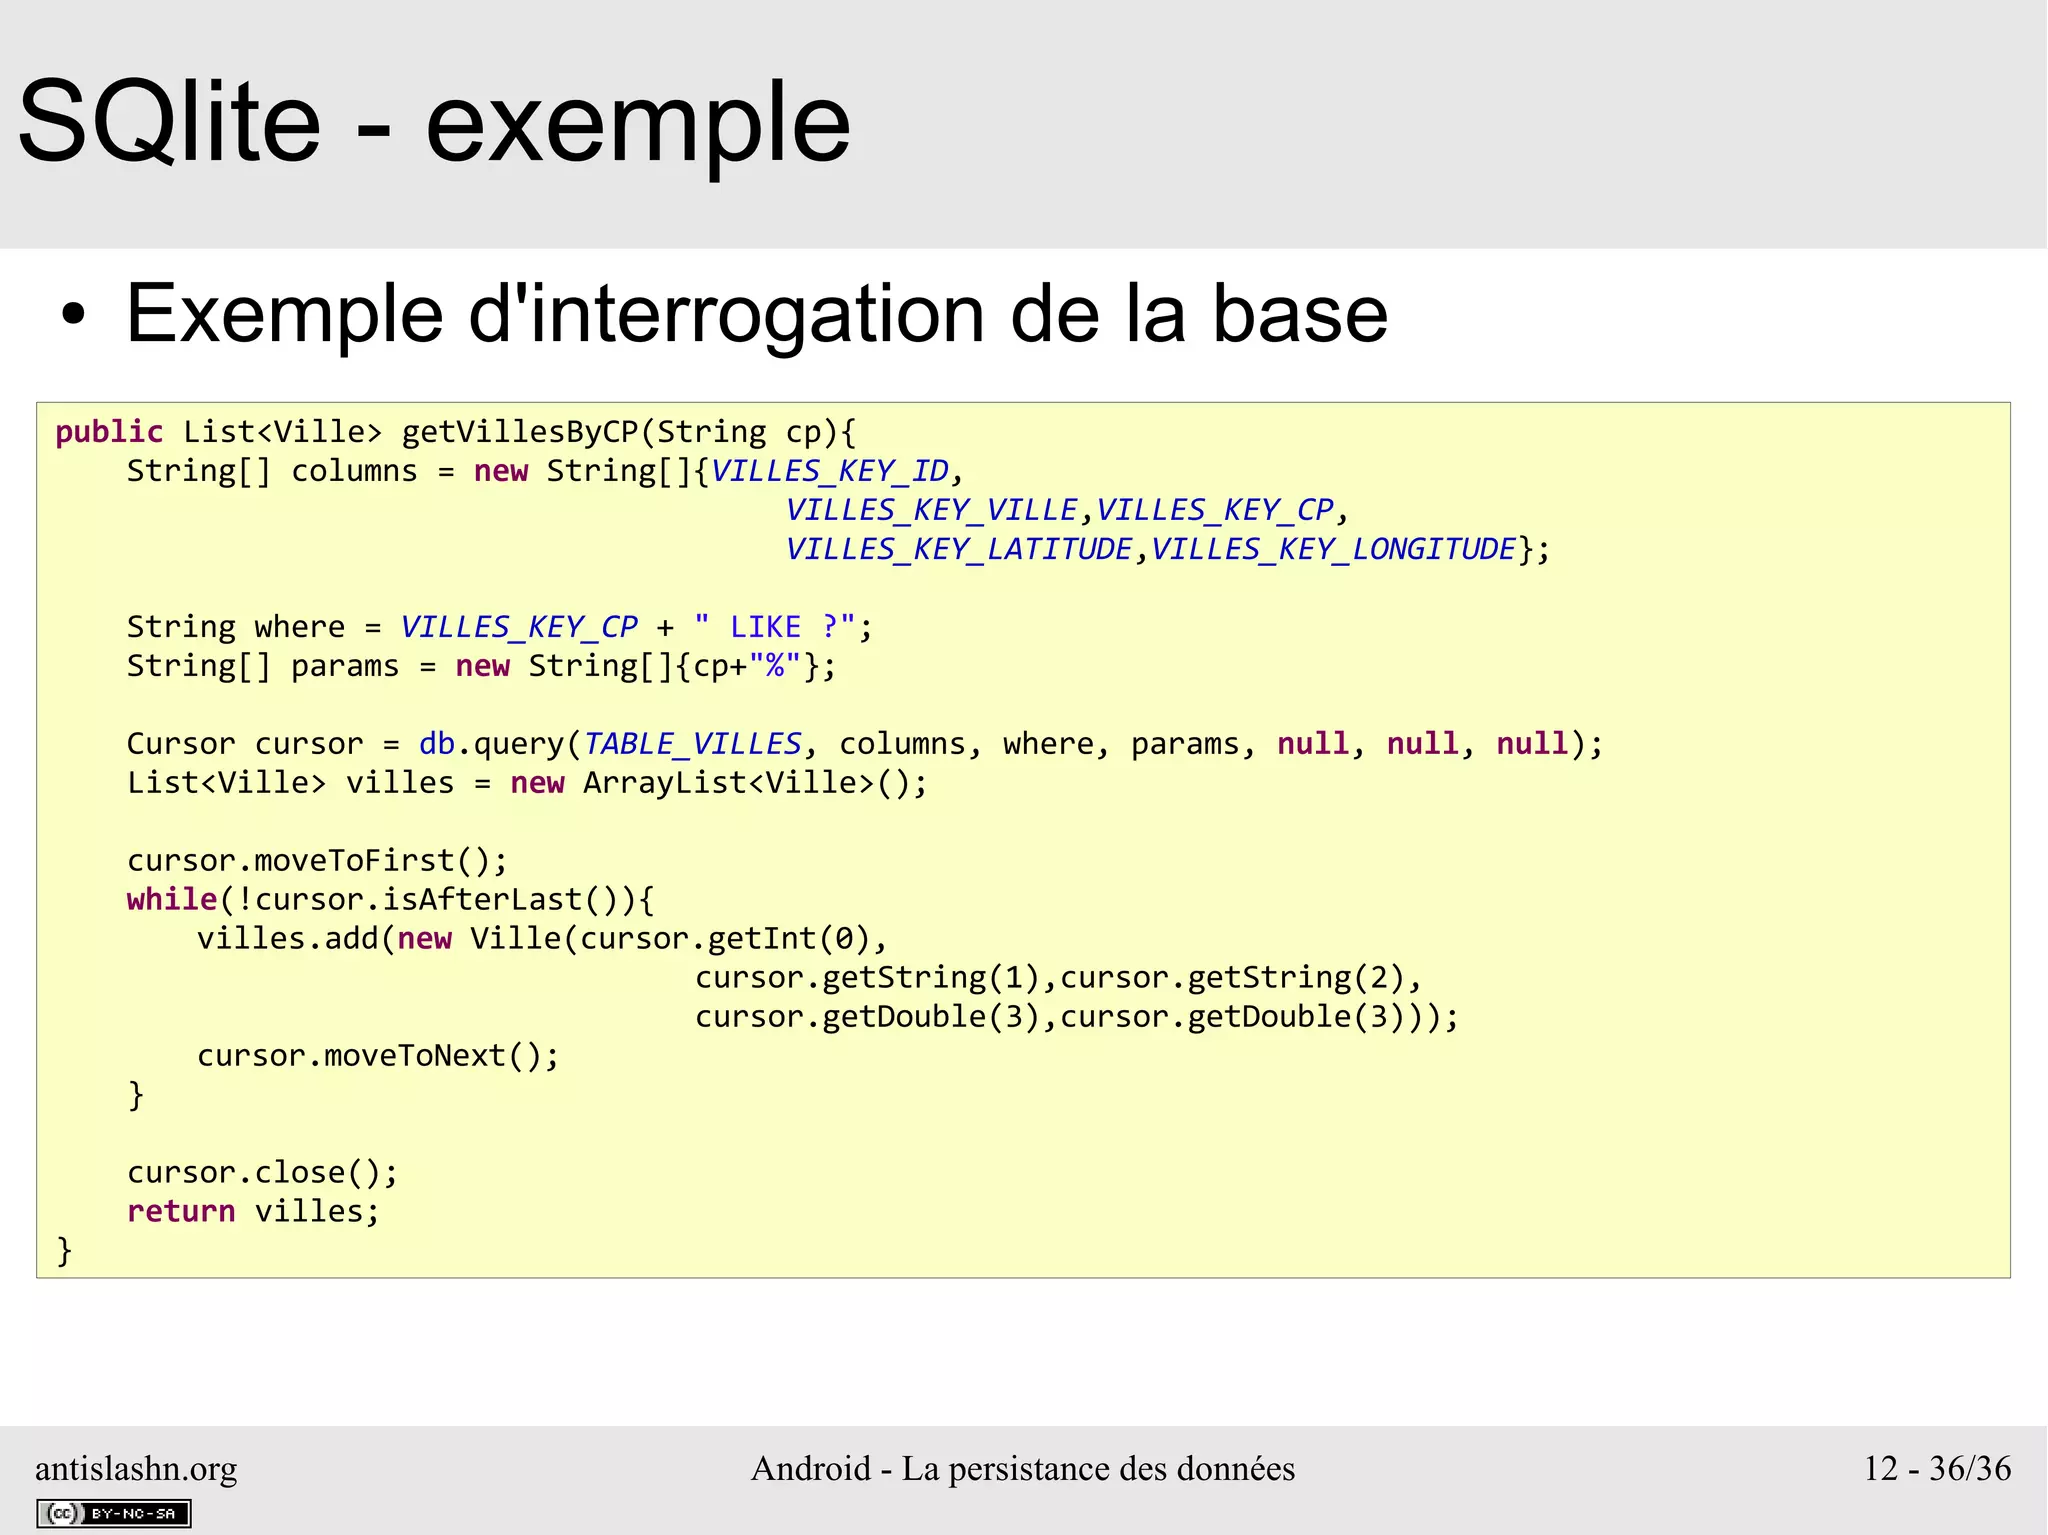Click the constant 'VILLES_KEY_ID' in the code
Screen dimensions: 2048x1535
[x=829, y=471]
